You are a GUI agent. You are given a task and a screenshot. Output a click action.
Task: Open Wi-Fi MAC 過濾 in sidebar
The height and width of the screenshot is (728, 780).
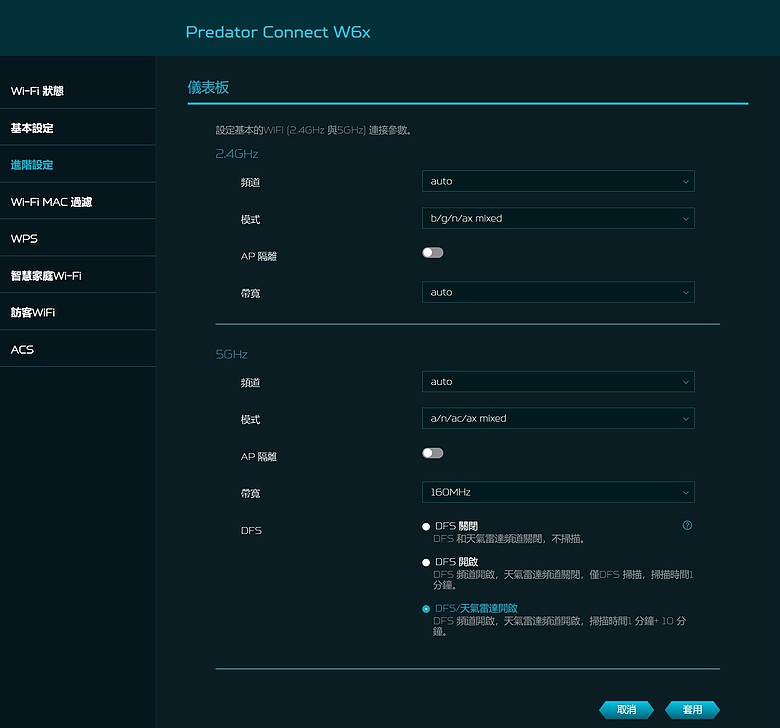pyautogui.click(x=78, y=201)
